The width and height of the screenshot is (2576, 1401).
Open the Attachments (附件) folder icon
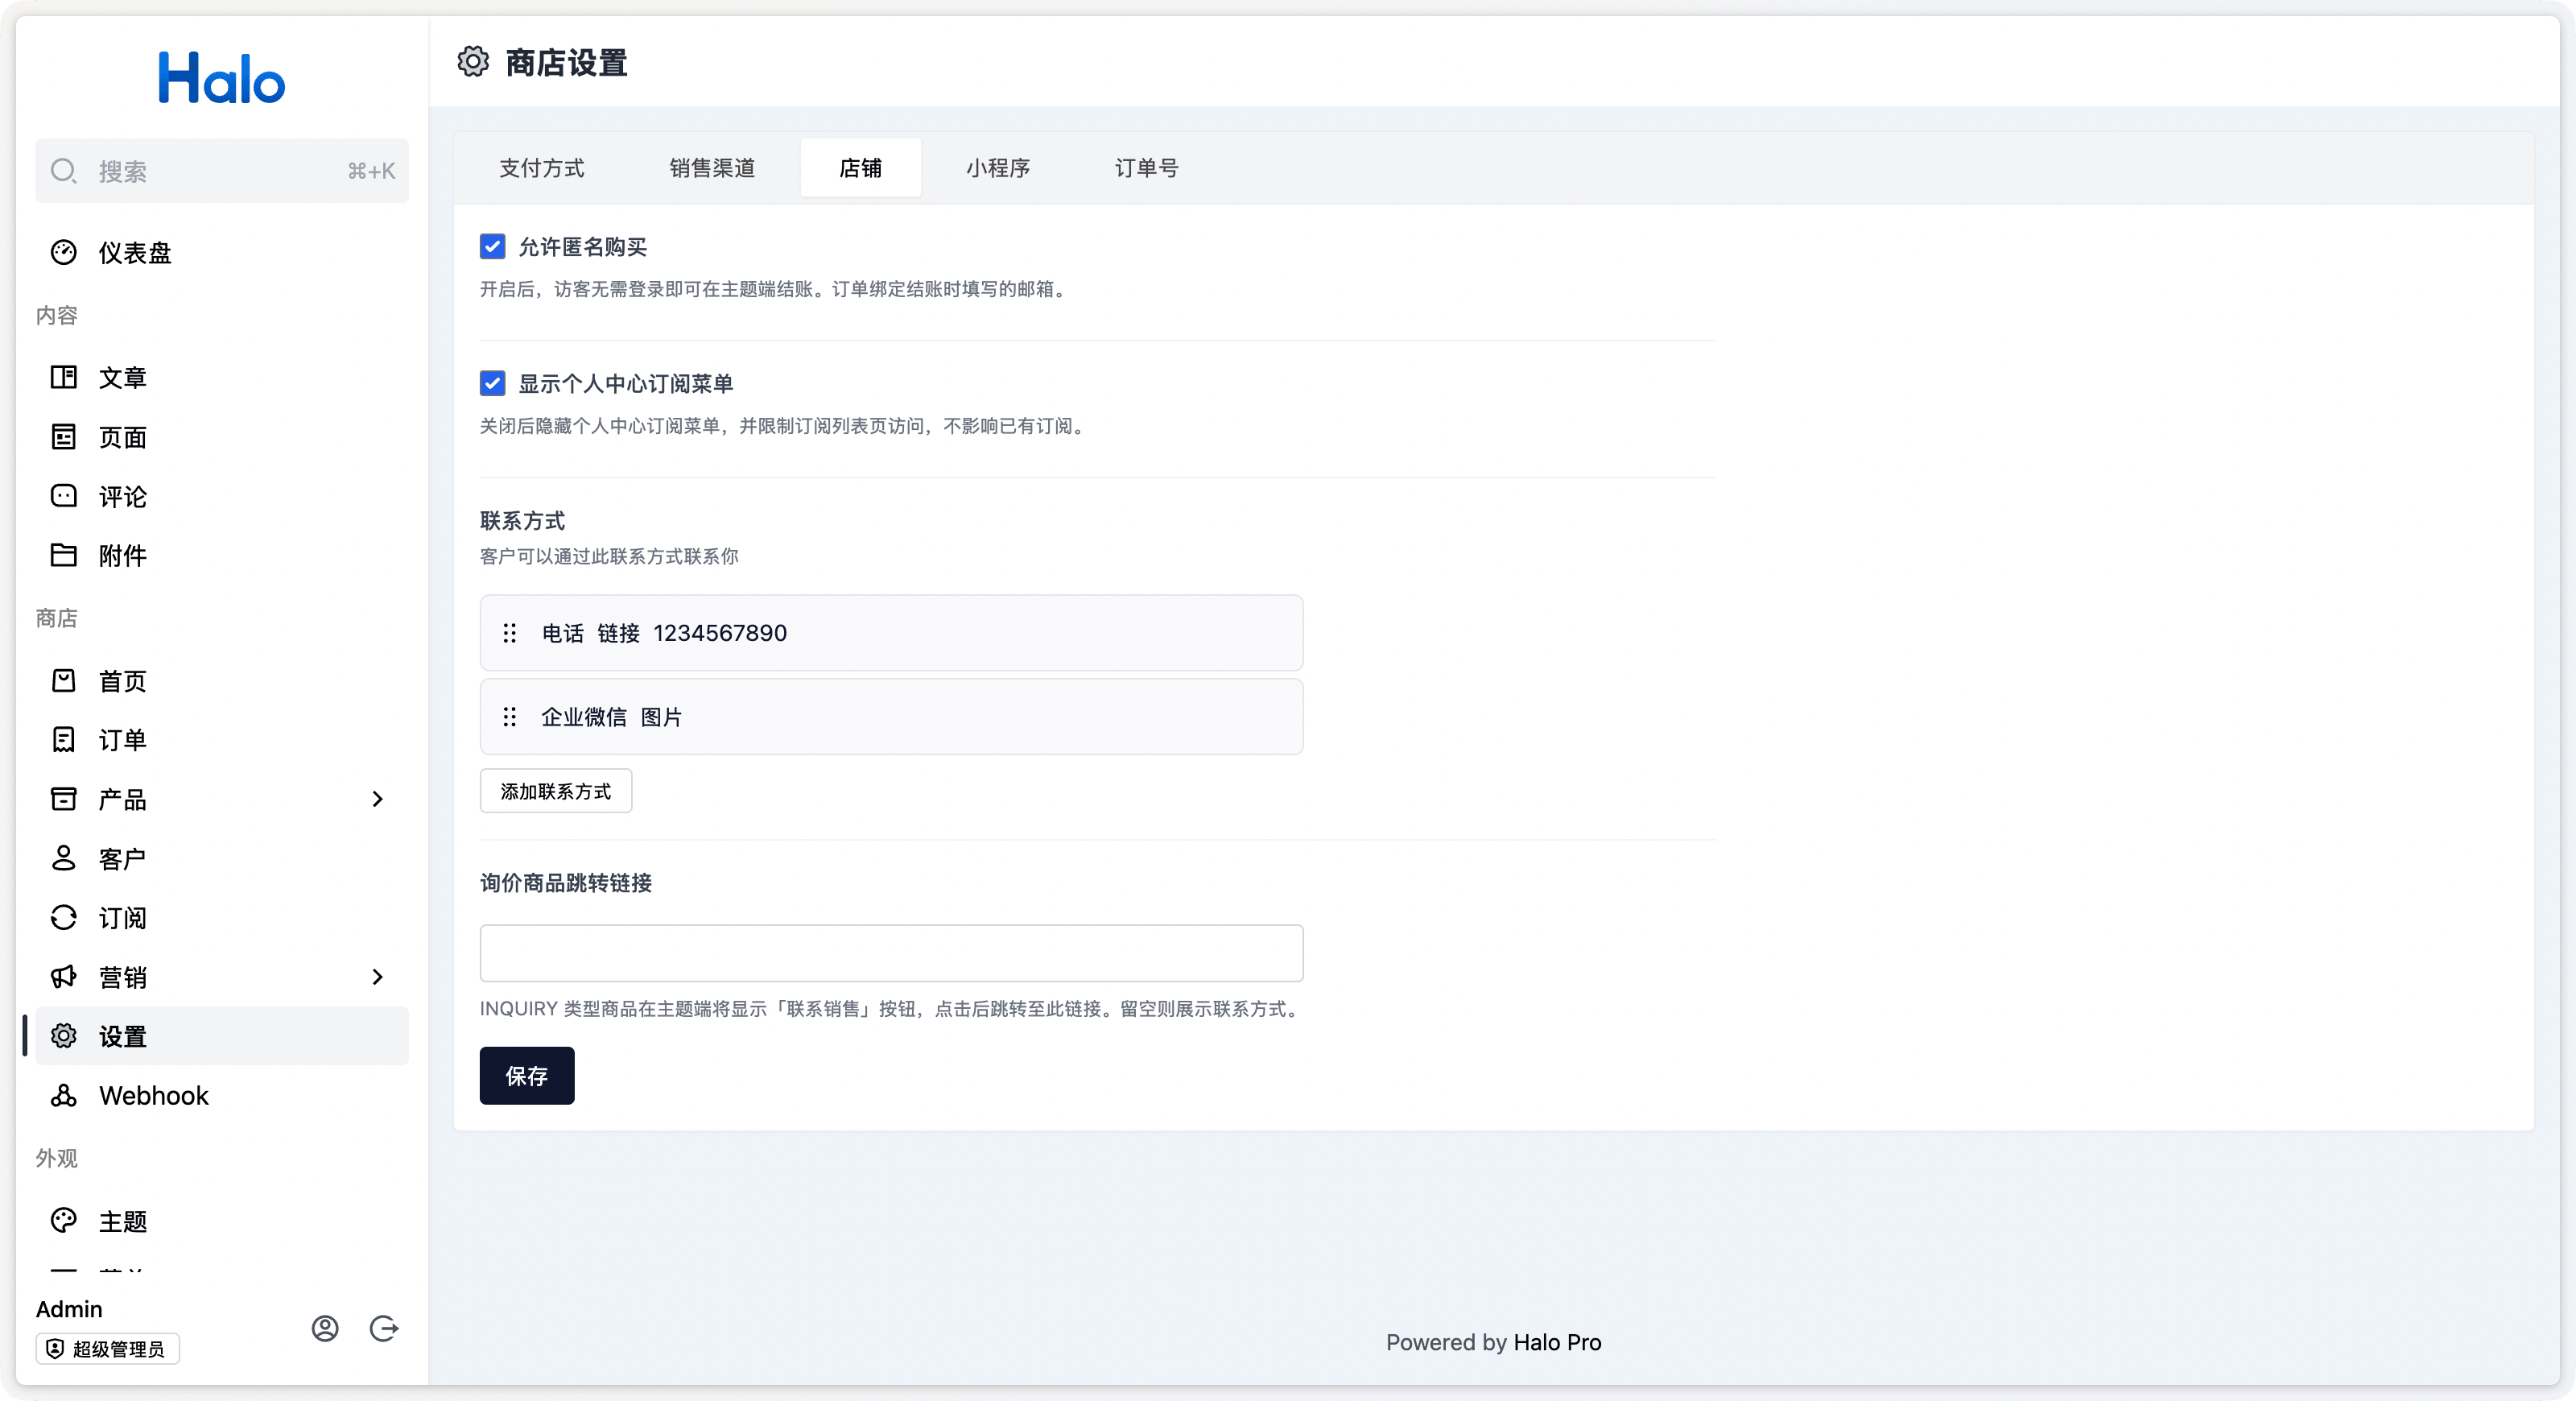click(64, 555)
